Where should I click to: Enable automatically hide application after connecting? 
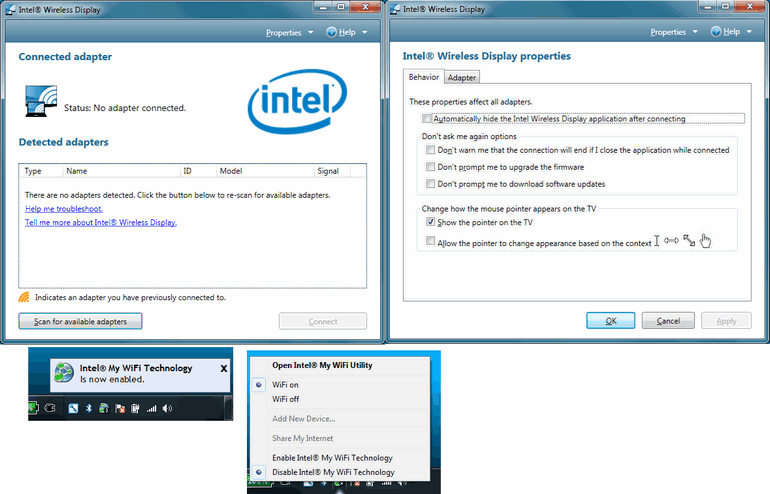(x=426, y=118)
